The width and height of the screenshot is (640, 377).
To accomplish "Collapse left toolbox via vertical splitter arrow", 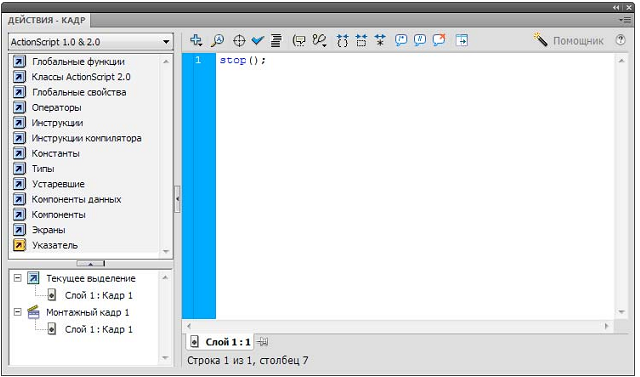I will [x=178, y=199].
